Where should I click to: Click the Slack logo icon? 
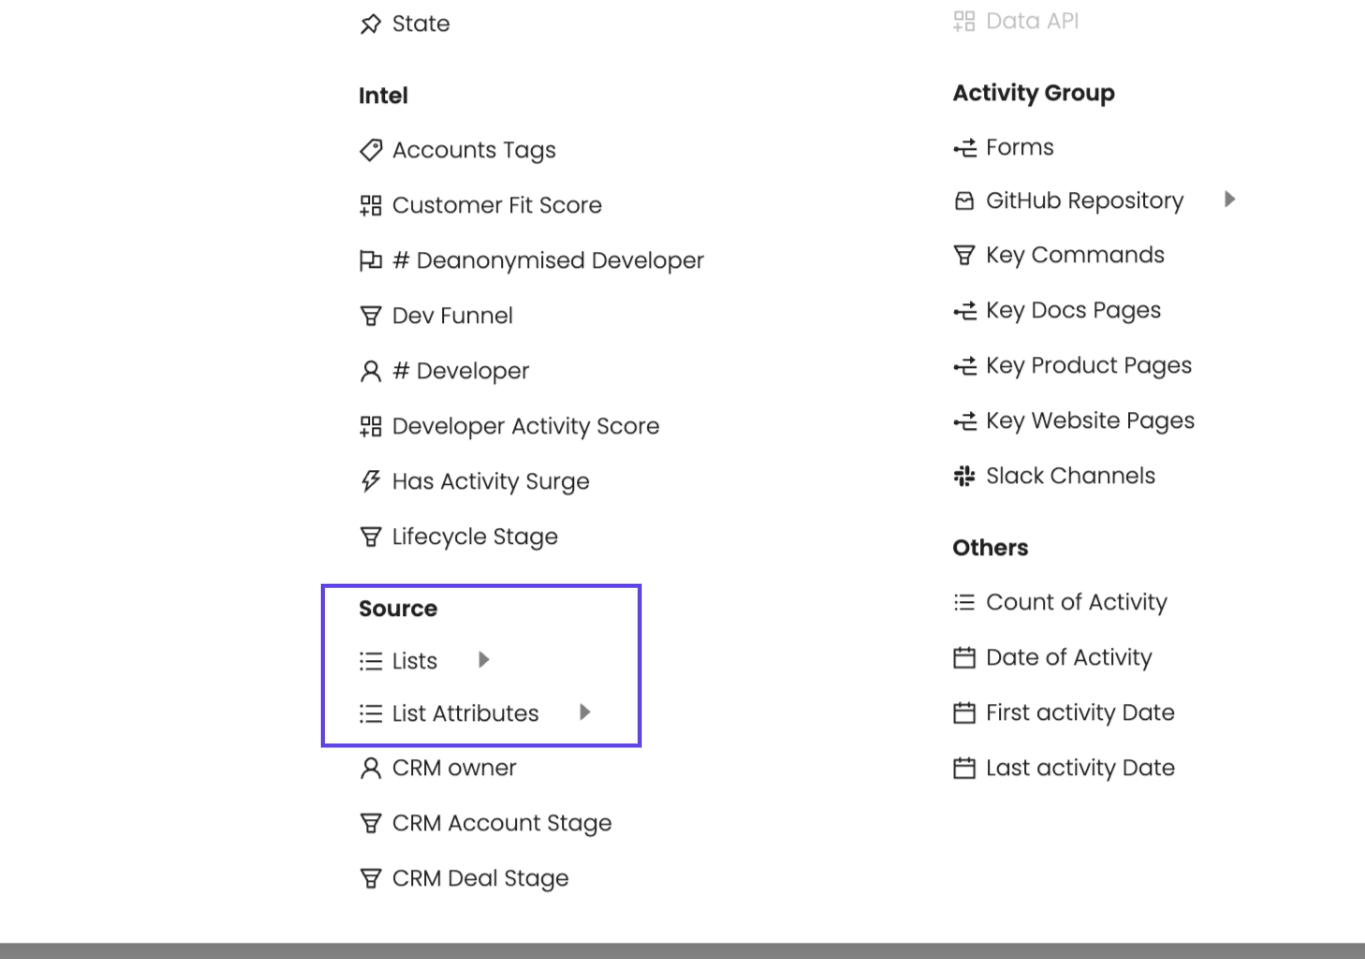coord(964,476)
